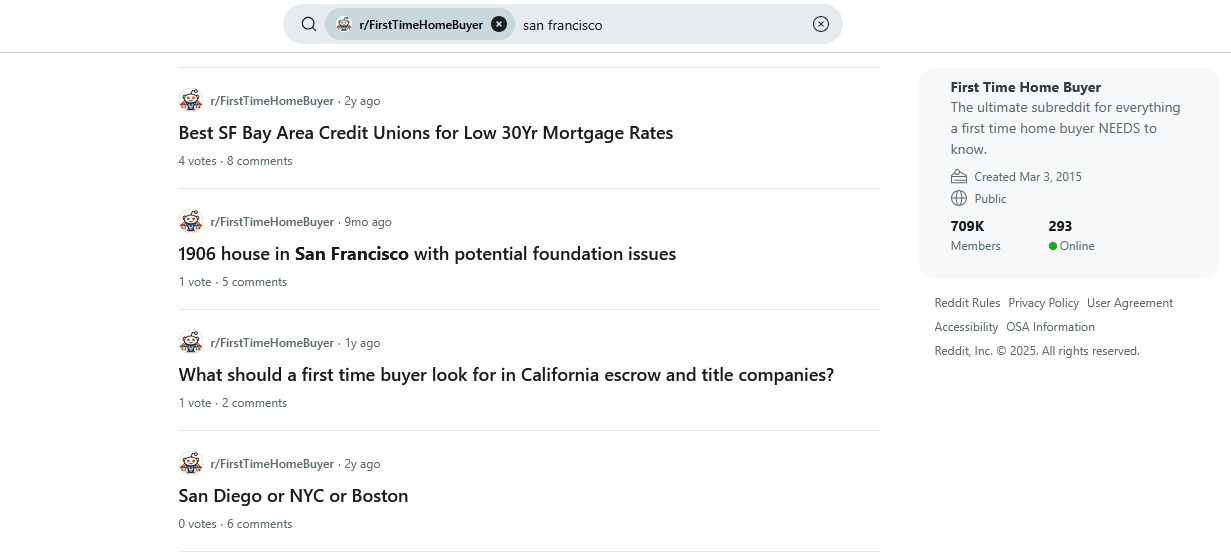
Task: Open California escrow and title companies post
Action: point(506,375)
